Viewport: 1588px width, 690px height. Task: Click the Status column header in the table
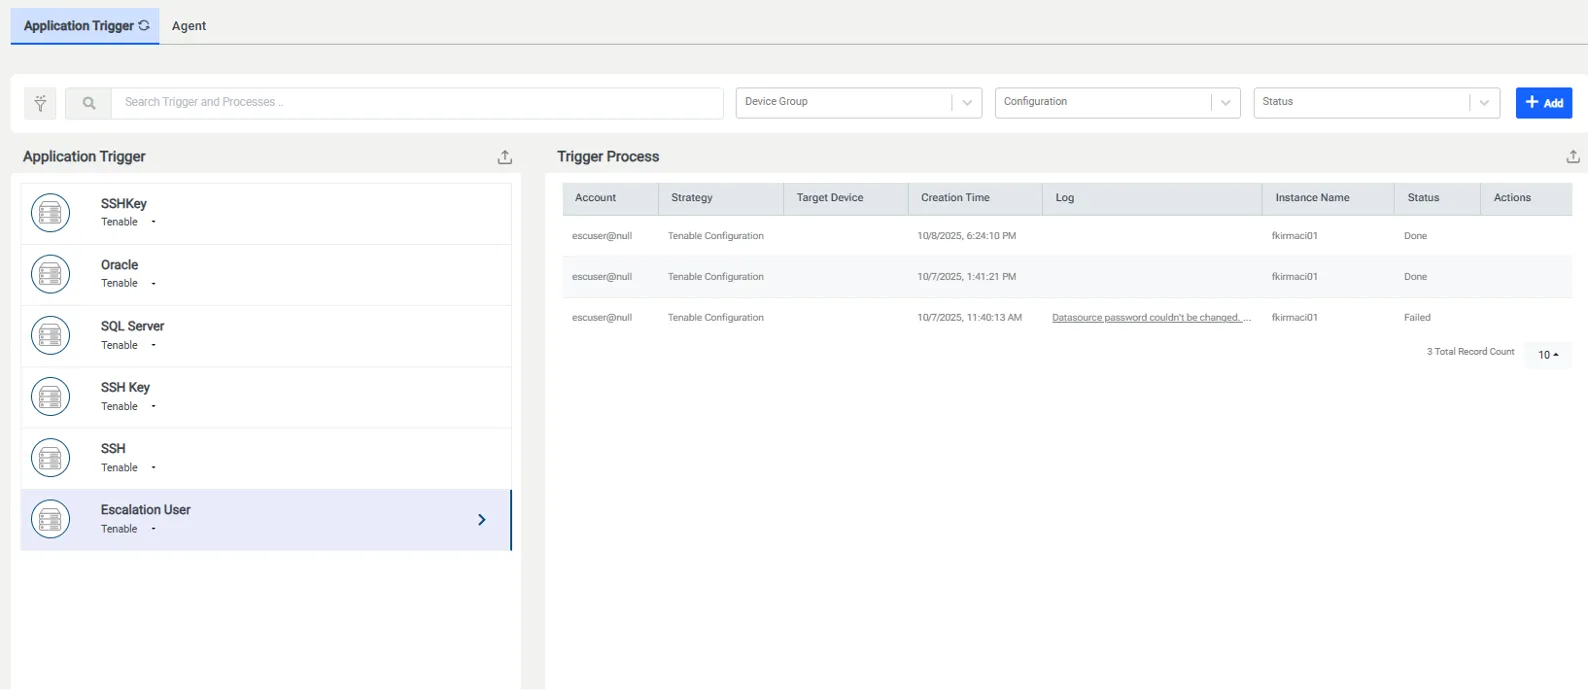tap(1437, 198)
